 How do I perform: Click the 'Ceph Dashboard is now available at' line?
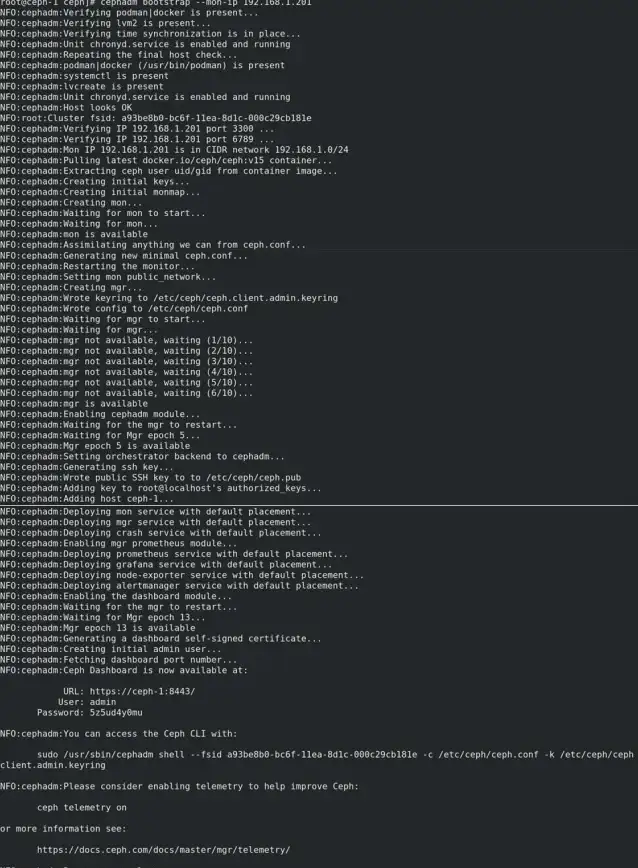click(x=124, y=670)
